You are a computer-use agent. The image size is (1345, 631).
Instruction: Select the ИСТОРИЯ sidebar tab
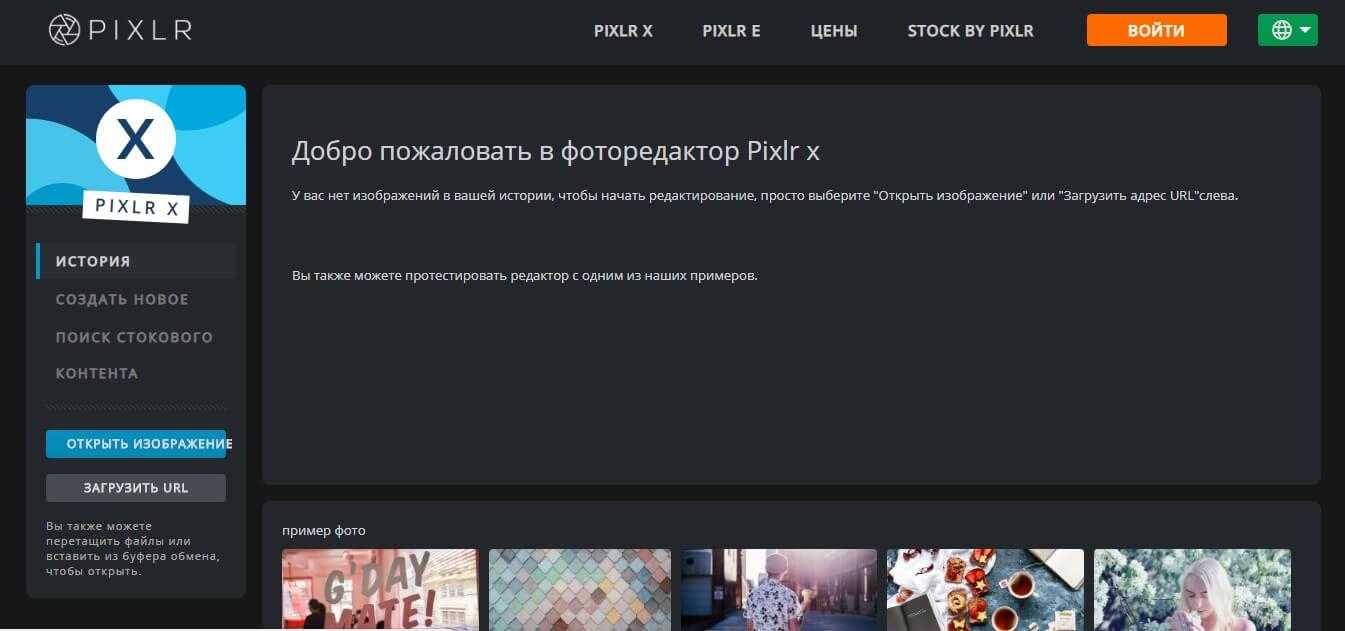tap(93, 261)
